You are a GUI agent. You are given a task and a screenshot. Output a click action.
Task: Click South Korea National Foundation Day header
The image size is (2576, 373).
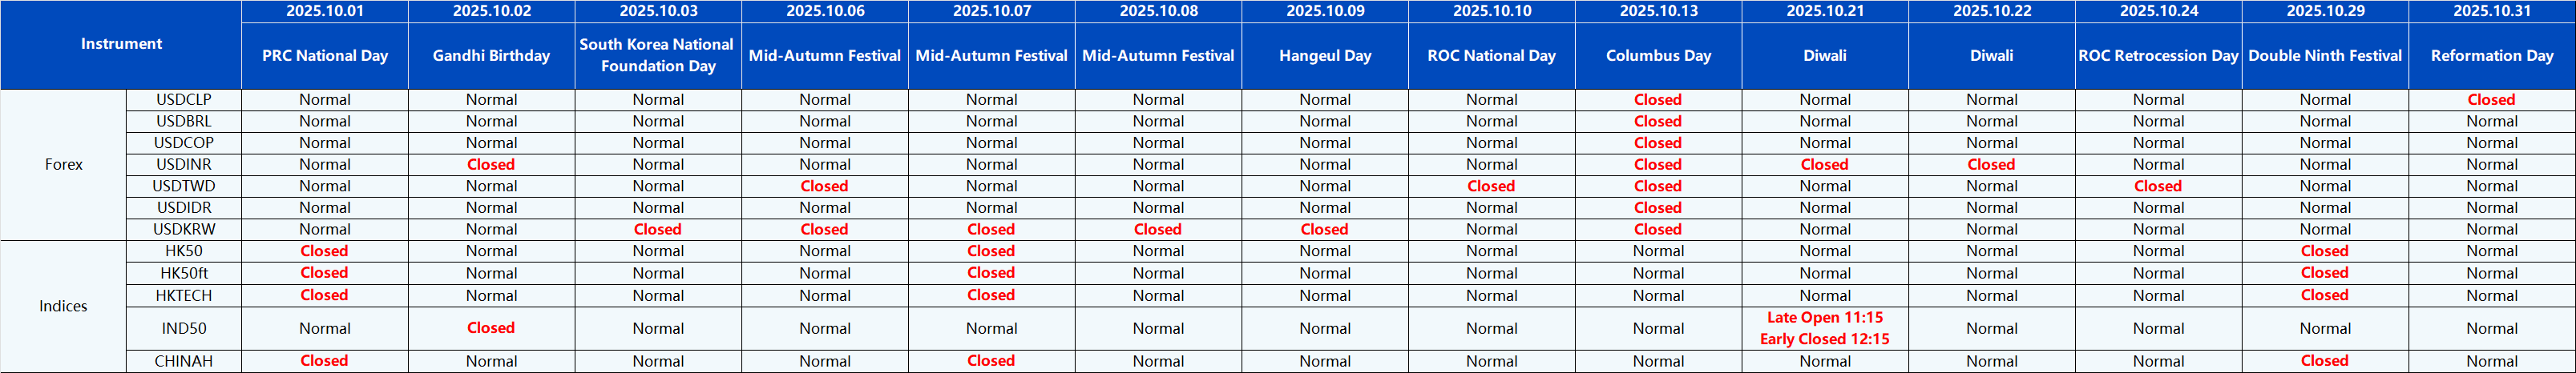(658, 56)
